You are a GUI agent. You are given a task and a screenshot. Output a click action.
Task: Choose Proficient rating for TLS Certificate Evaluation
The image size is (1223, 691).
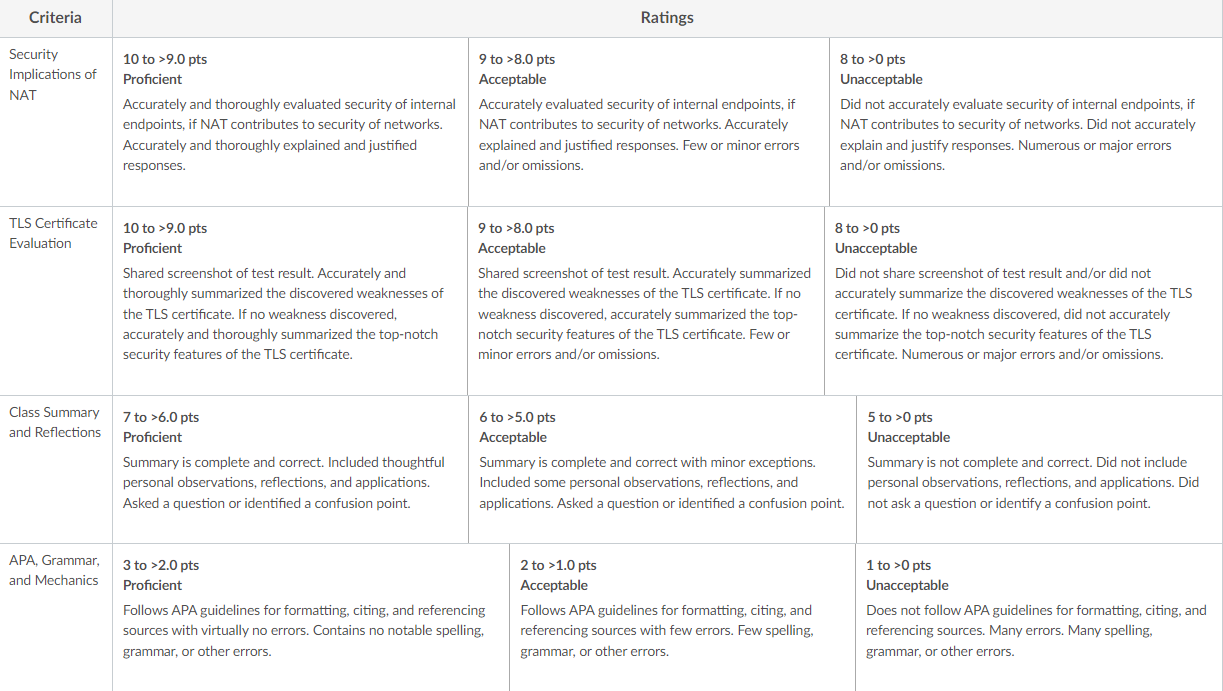pyautogui.click(x=290, y=301)
